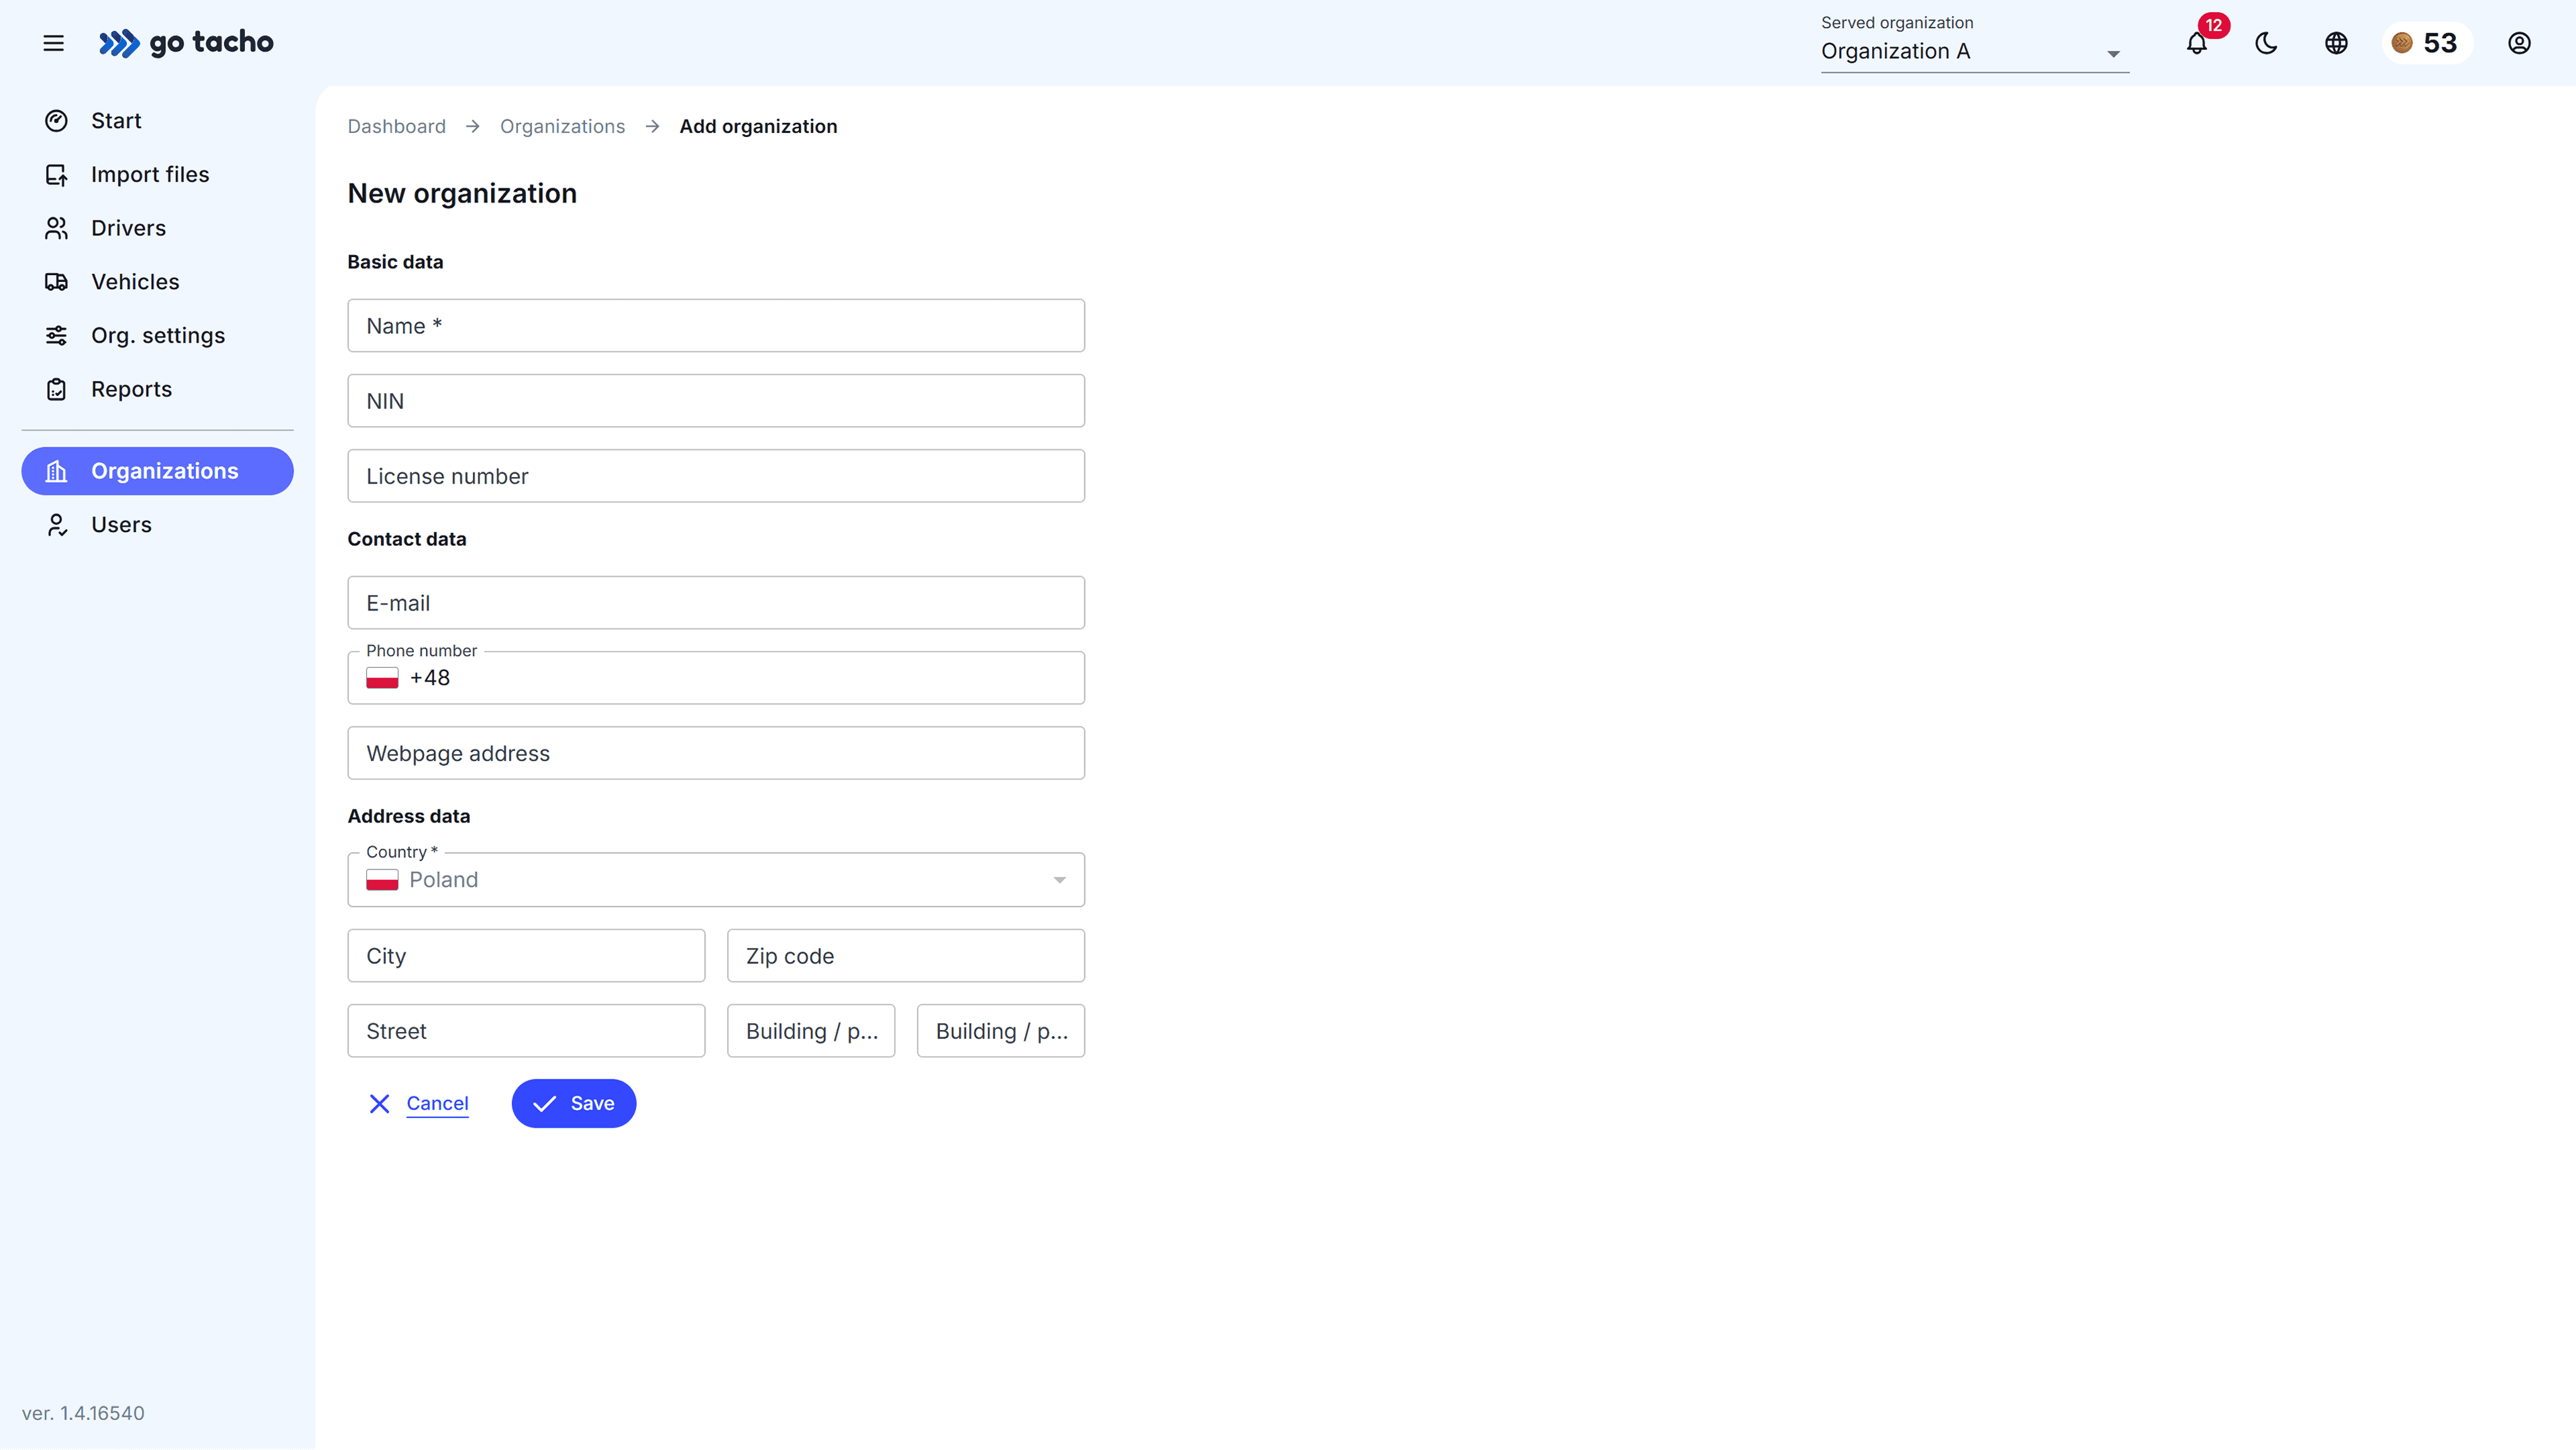The height and width of the screenshot is (1450, 2576).
Task: Click the Save button
Action: [x=574, y=1103]
